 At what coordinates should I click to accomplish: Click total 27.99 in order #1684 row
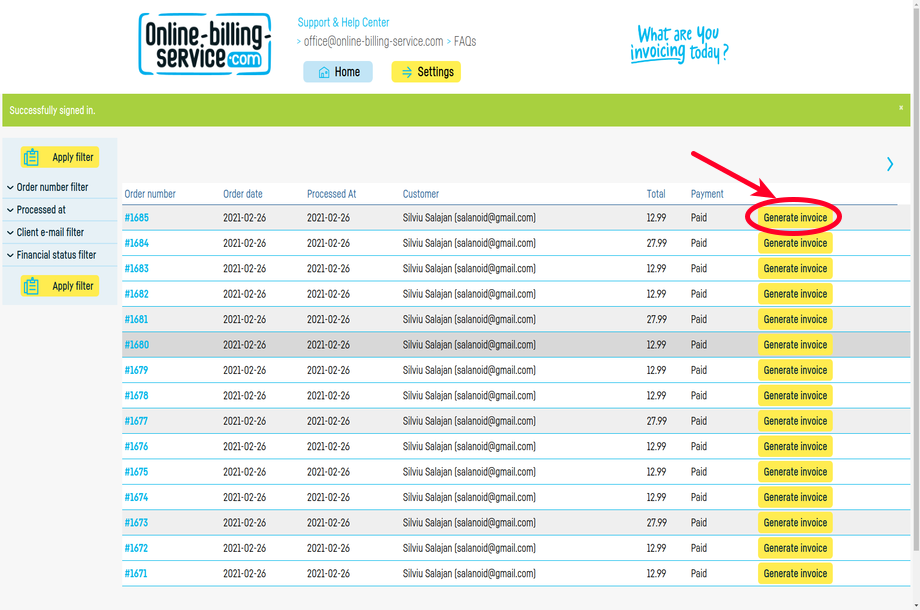(x=656, y=243)
